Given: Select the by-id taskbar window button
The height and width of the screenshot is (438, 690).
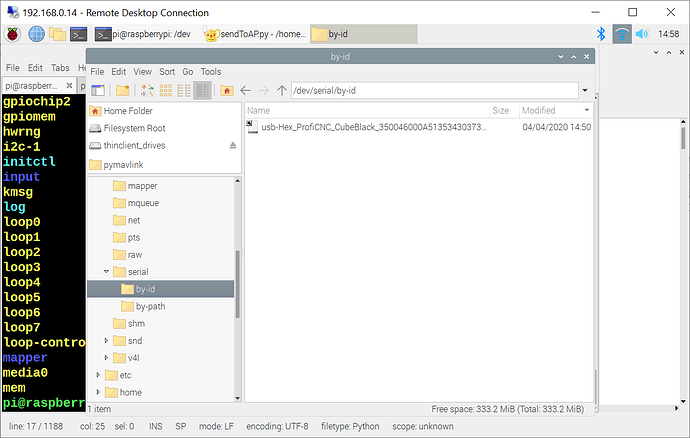Looking at the screenshot, I should 363,34.
